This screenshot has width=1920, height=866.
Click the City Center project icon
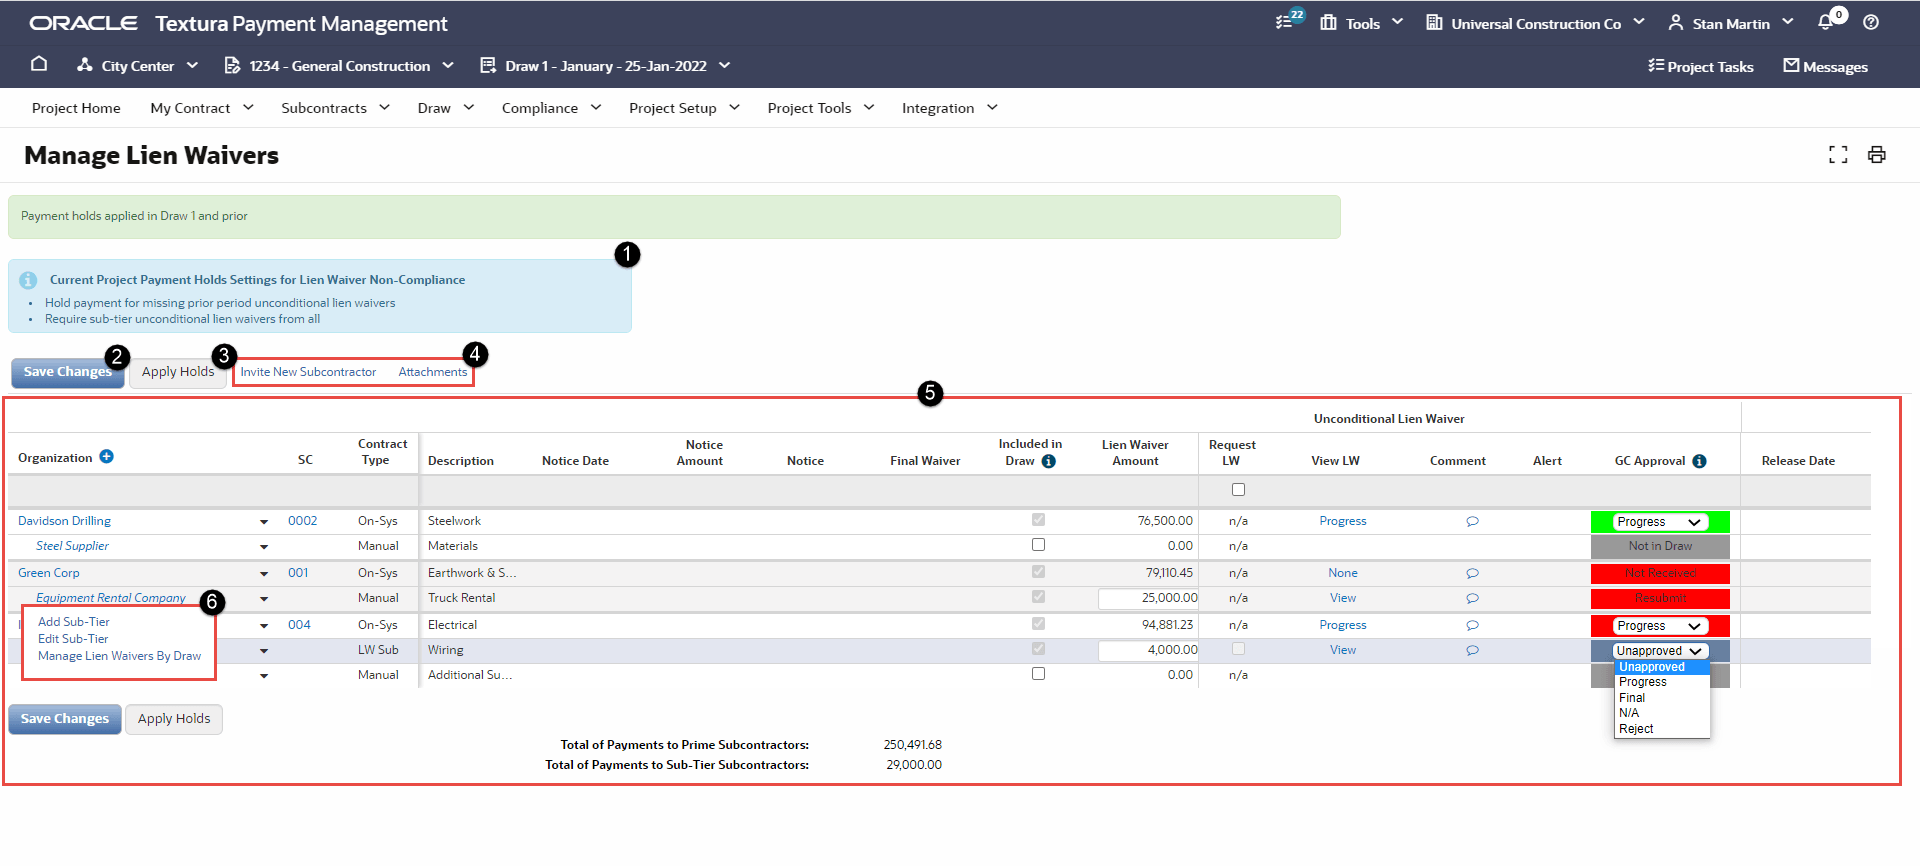[x=85, y=65]
